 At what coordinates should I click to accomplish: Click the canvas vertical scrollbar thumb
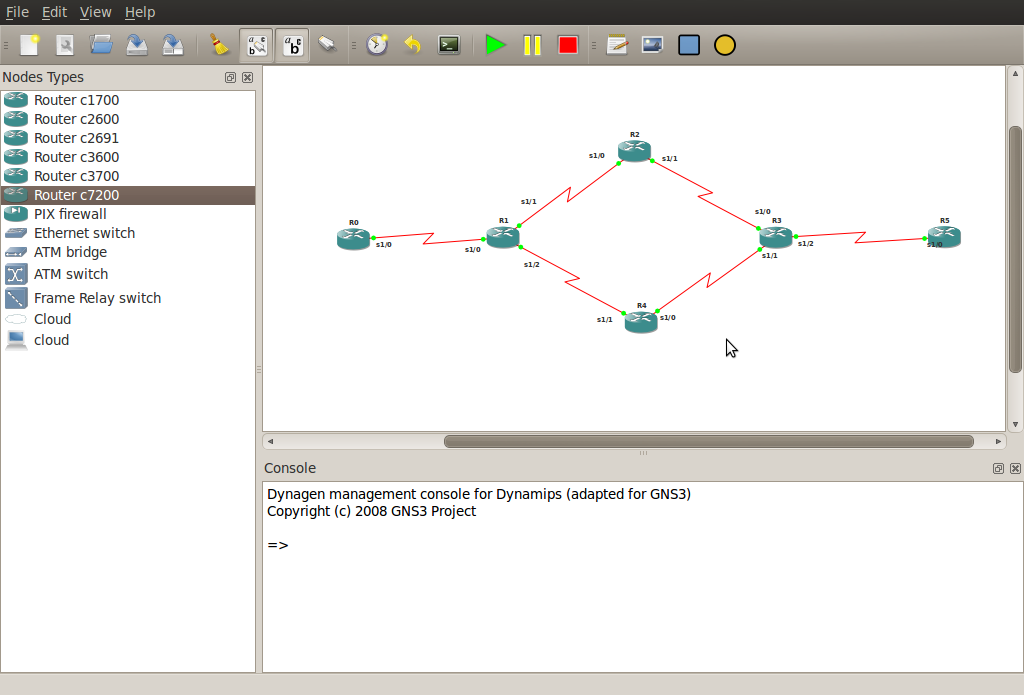tap(1015, 250)
